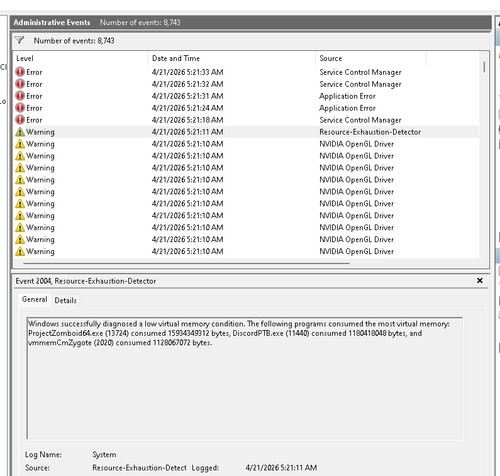Sort by the Level column header
Image resolution: width=500 pixels, height=476 pixels.
pyautogui.click(x=81, y=58)
